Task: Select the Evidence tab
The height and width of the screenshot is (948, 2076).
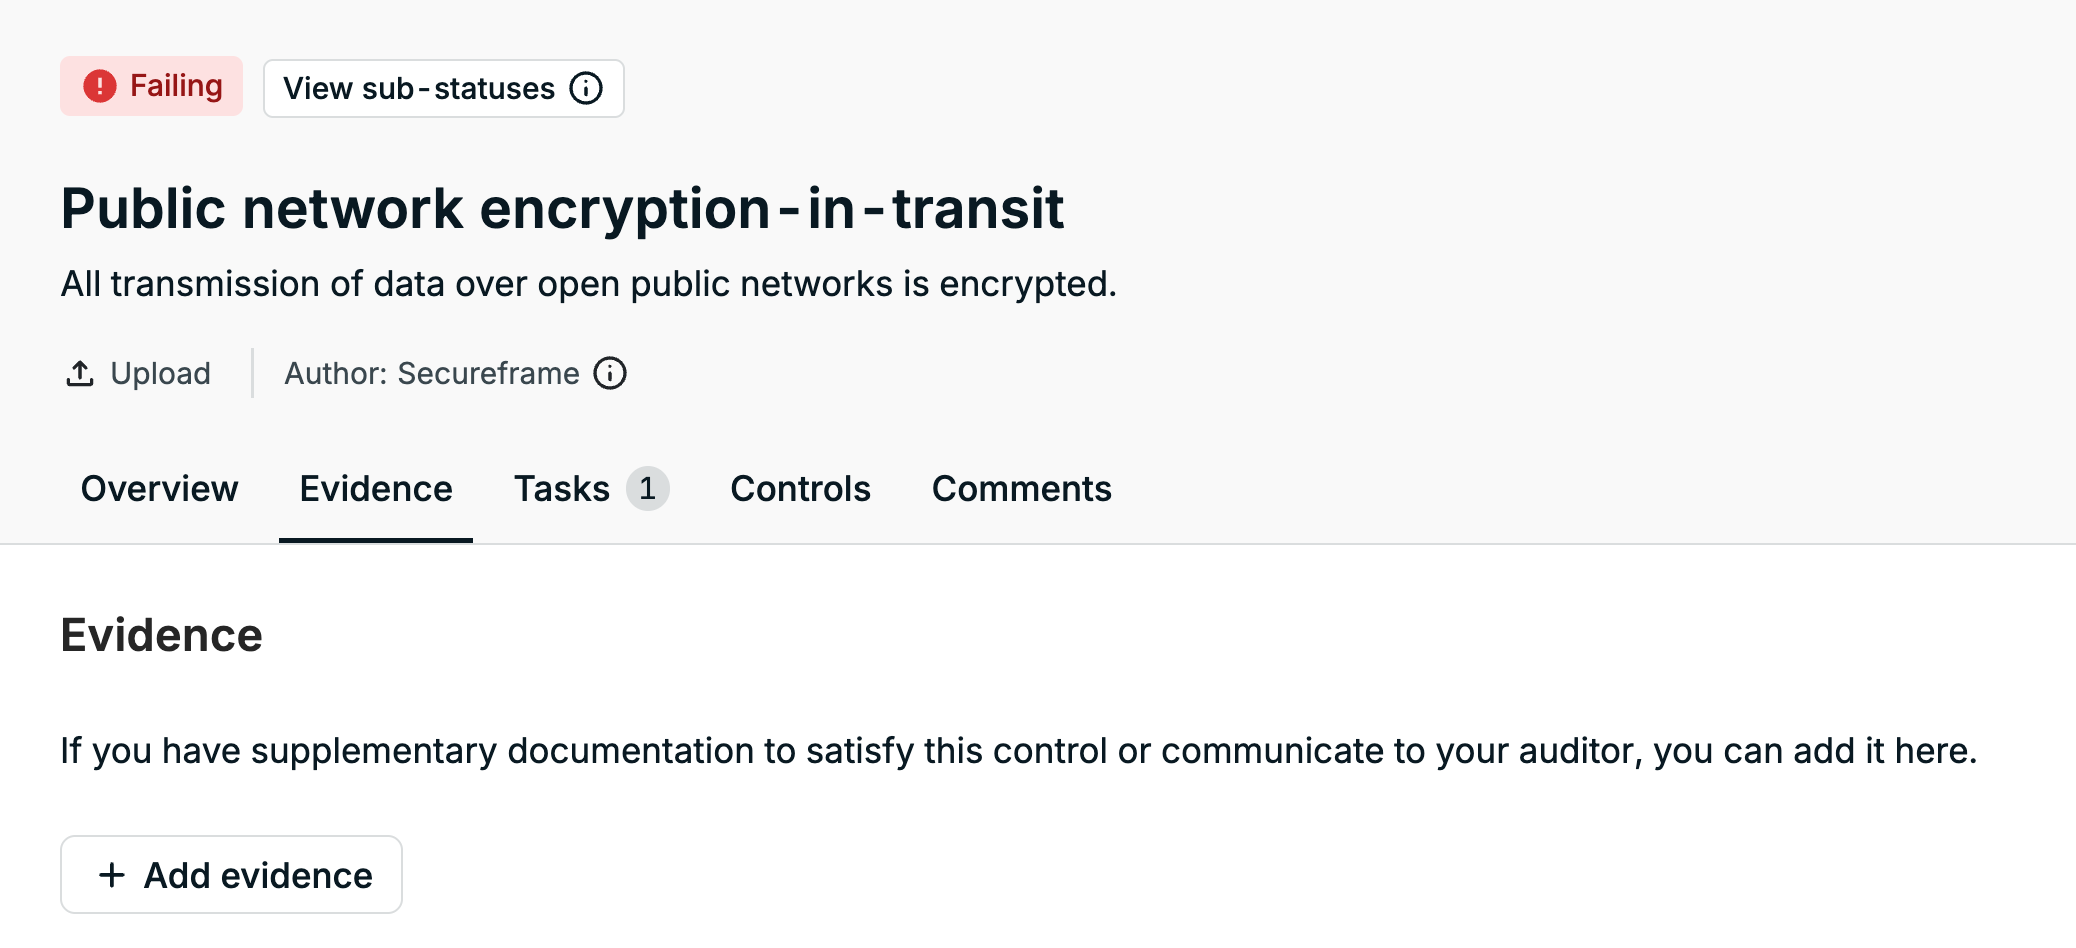Action: tap(376, 489)
